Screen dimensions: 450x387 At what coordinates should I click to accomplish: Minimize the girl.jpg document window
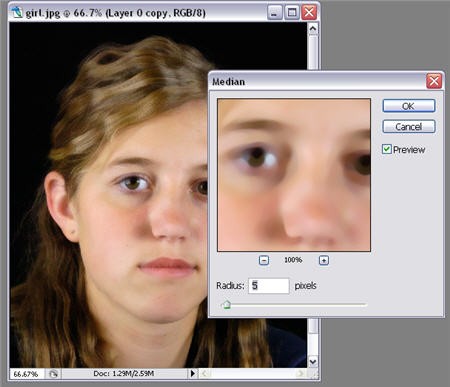(x=275, y=13)
